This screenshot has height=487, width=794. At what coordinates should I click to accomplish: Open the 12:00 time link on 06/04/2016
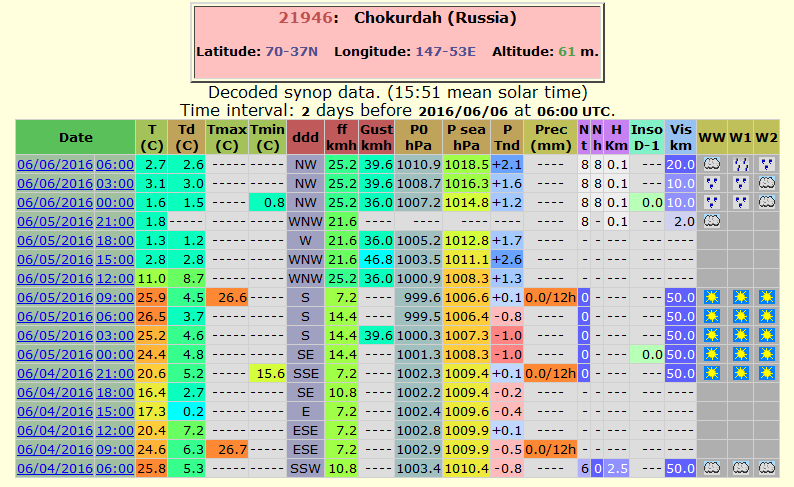(115, 430)
